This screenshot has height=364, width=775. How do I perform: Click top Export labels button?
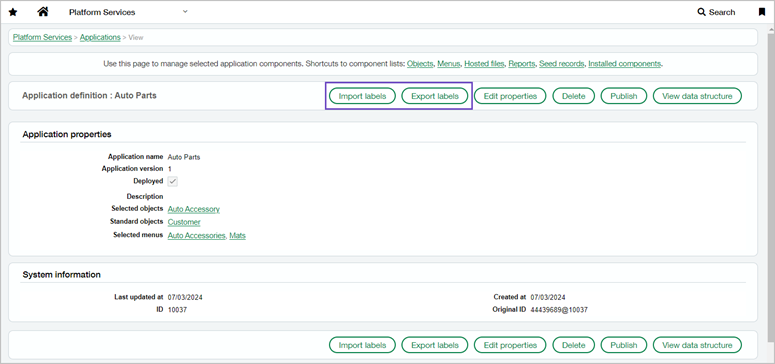click(x=435, y=96)
